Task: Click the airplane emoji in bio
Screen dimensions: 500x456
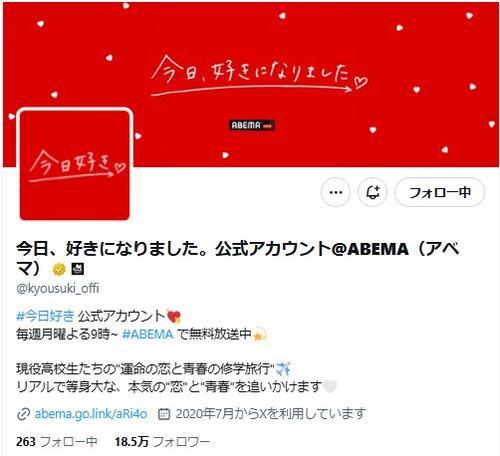Action: [283, 369]
